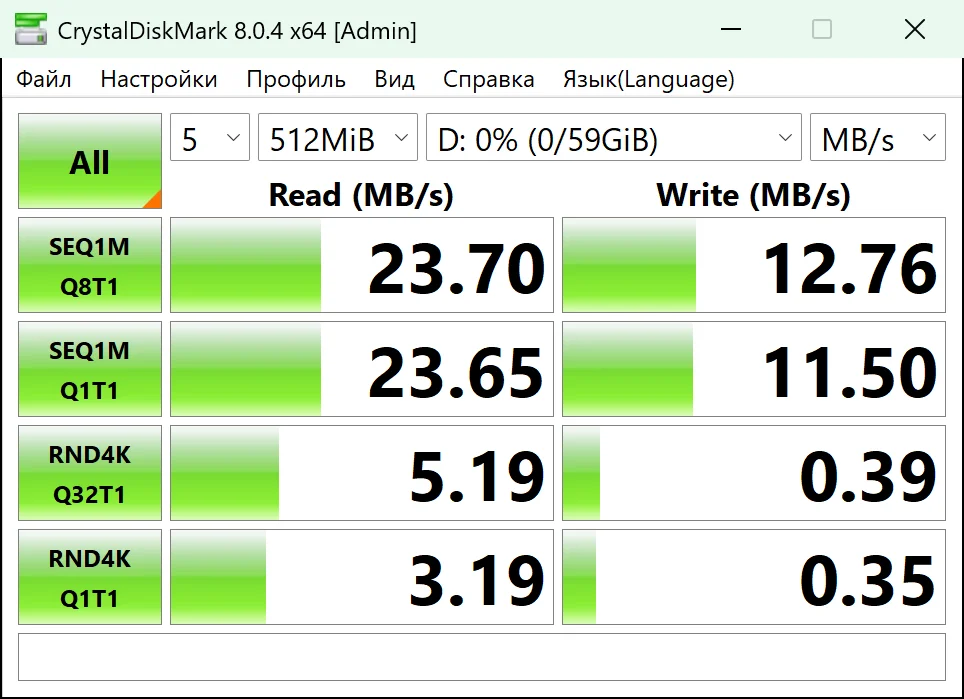
Task: Select the 0.39 write result value
Action: point(754,473)
